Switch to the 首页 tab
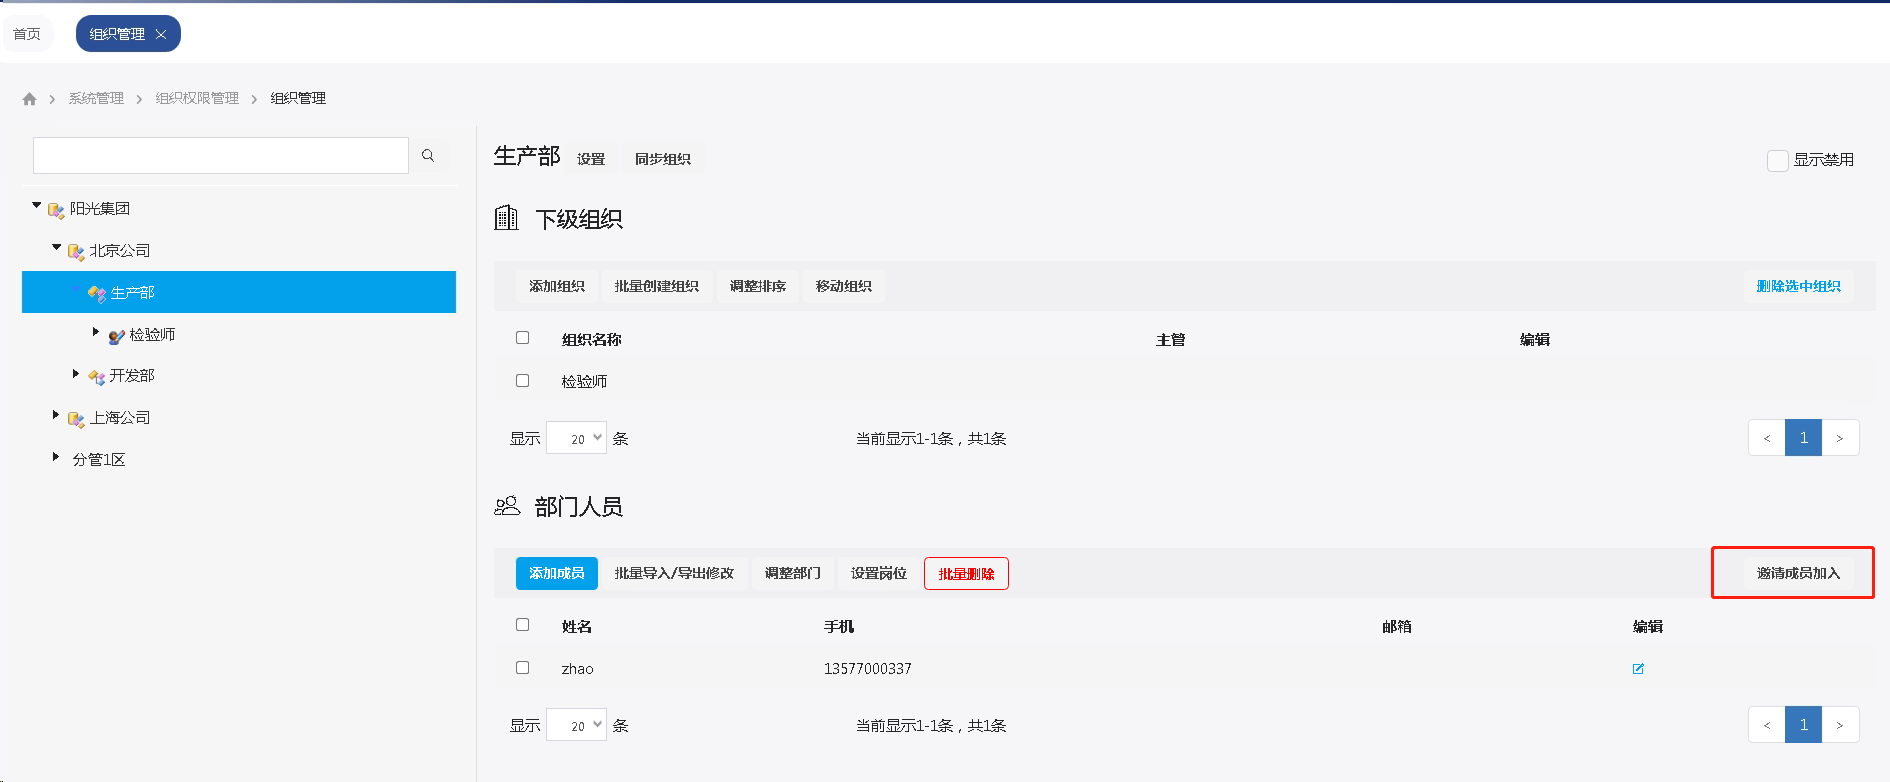The image size is (1890, 782). pyautogui.click(x=27, y=34)
